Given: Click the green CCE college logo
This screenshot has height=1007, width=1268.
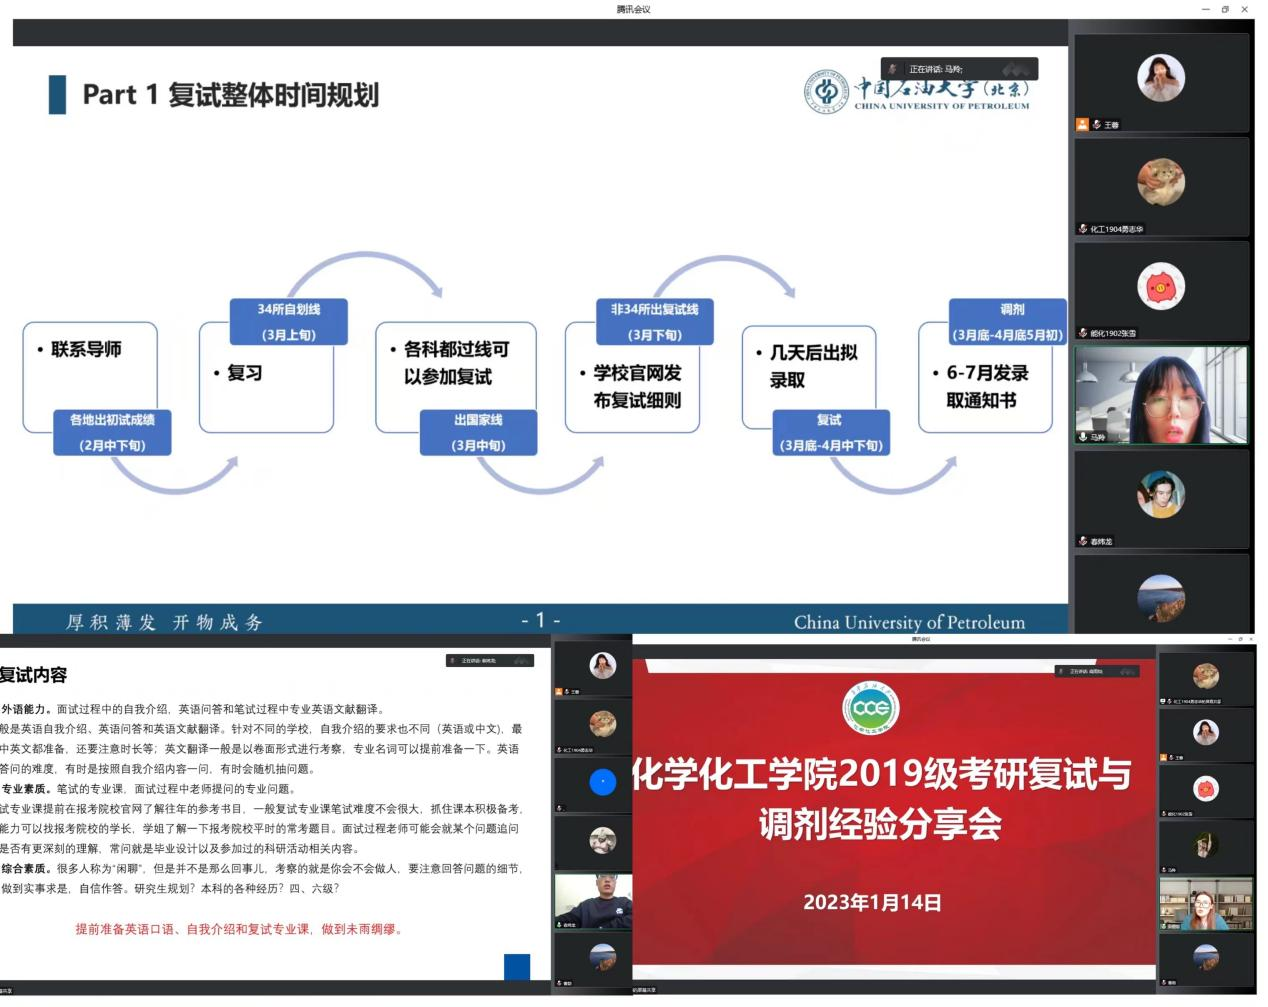Looking at the screenshot, I should [x=871, y=709].
